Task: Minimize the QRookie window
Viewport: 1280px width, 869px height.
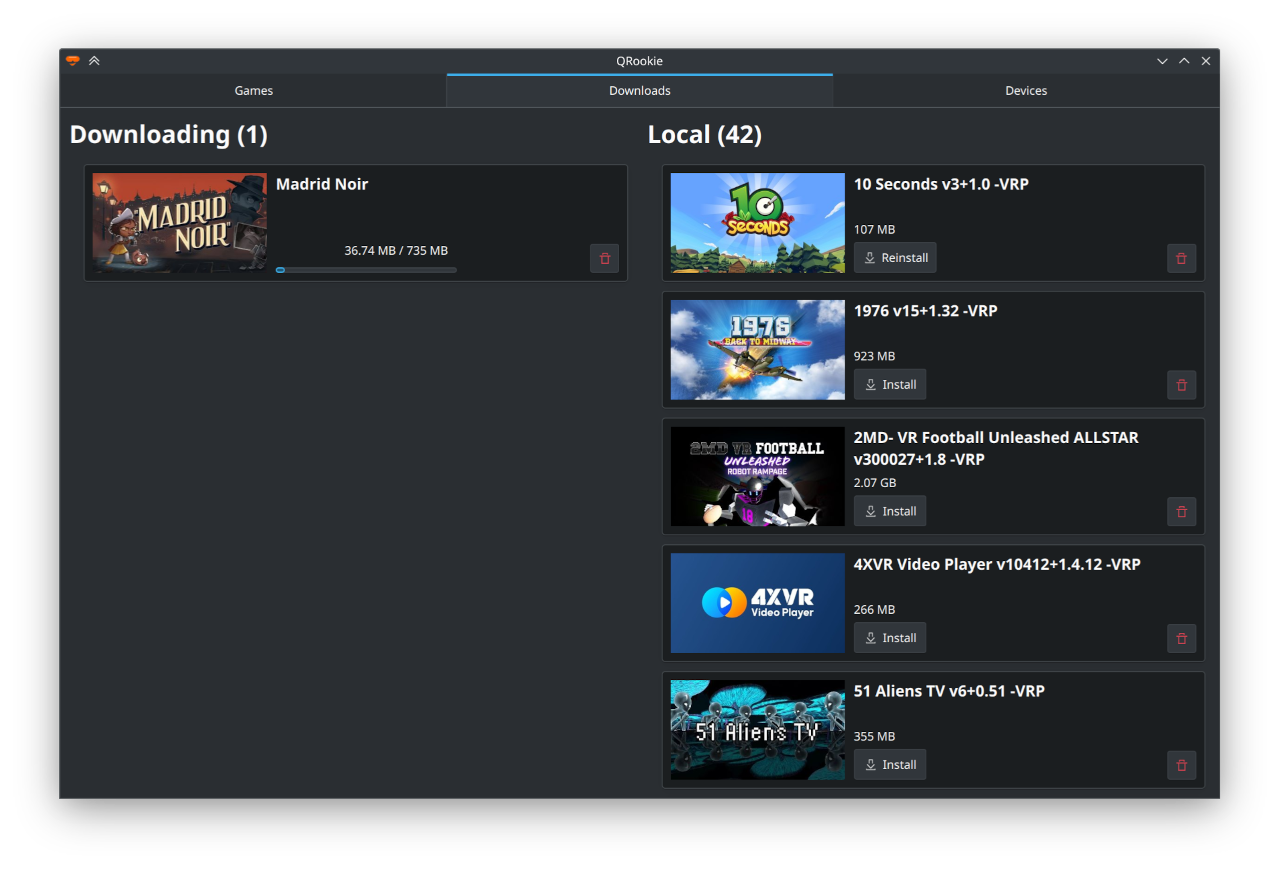Action: pos(1162,61)
